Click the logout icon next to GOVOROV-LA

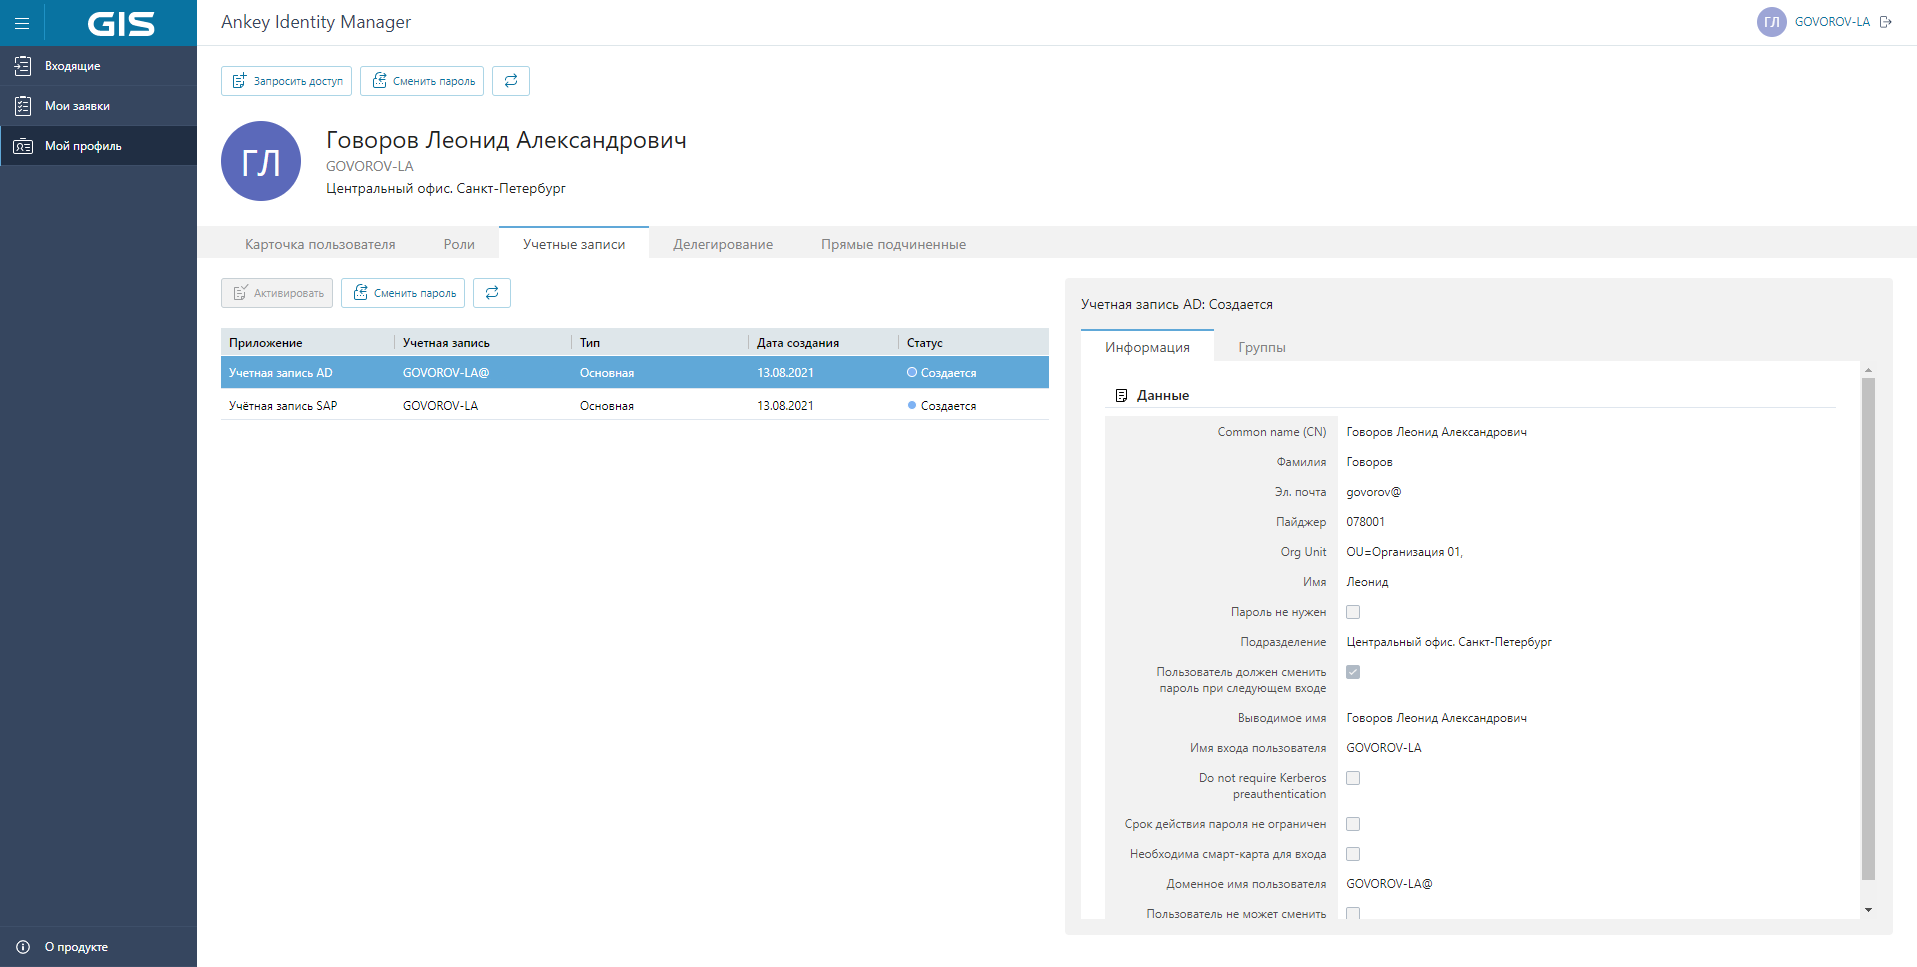click(1886, 22)
